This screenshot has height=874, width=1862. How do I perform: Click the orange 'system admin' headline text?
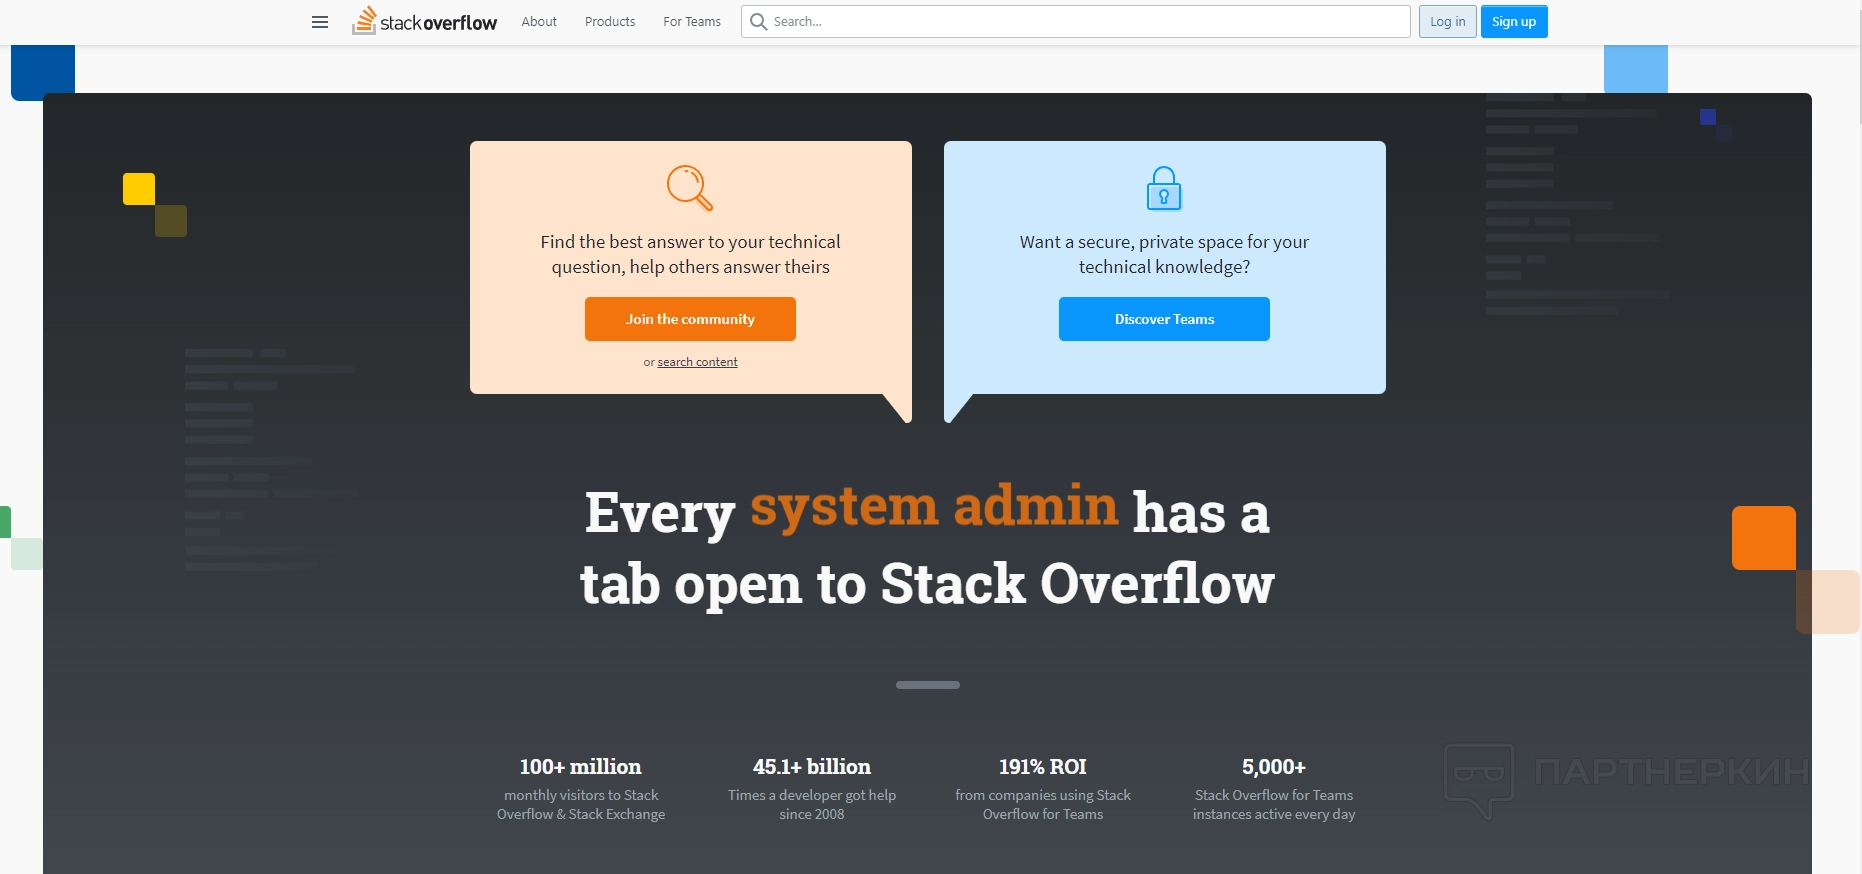pos(934,507)
